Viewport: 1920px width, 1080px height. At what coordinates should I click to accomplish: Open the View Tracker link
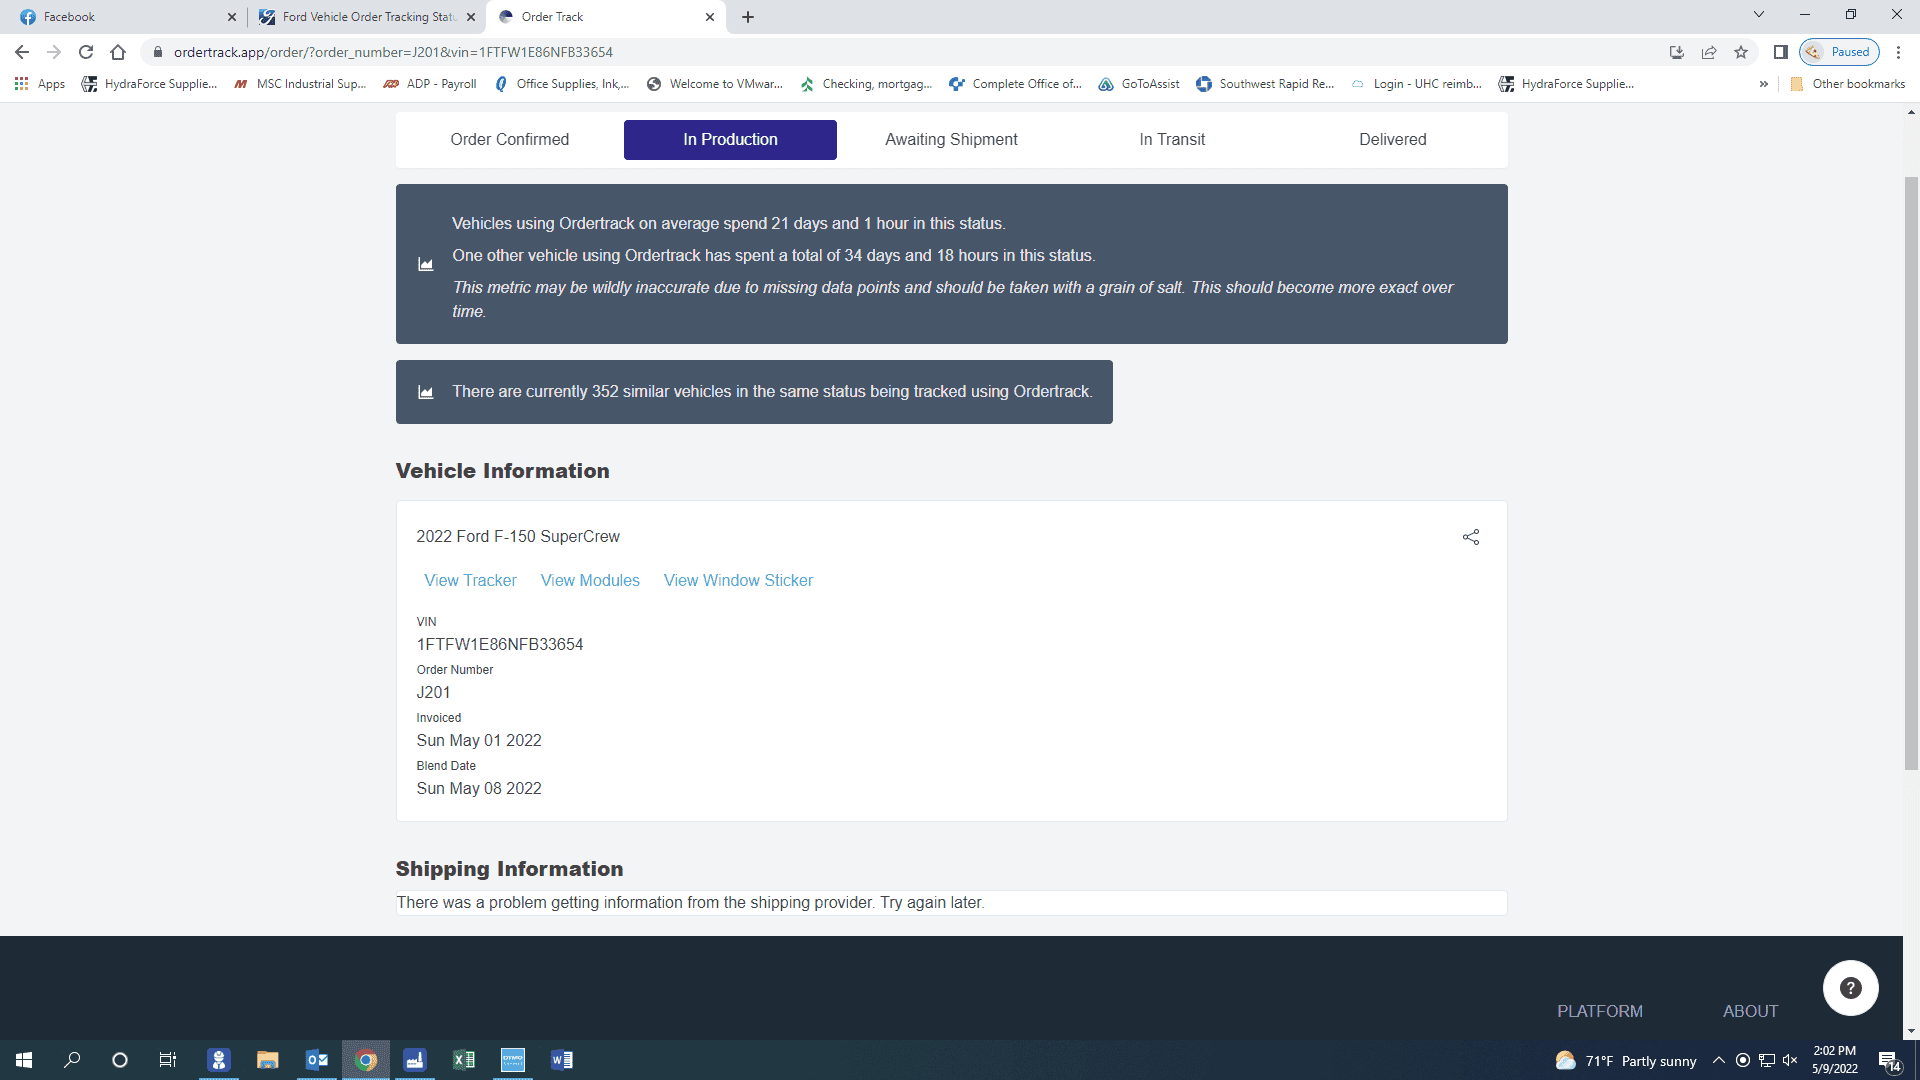(x=470, y=581)
